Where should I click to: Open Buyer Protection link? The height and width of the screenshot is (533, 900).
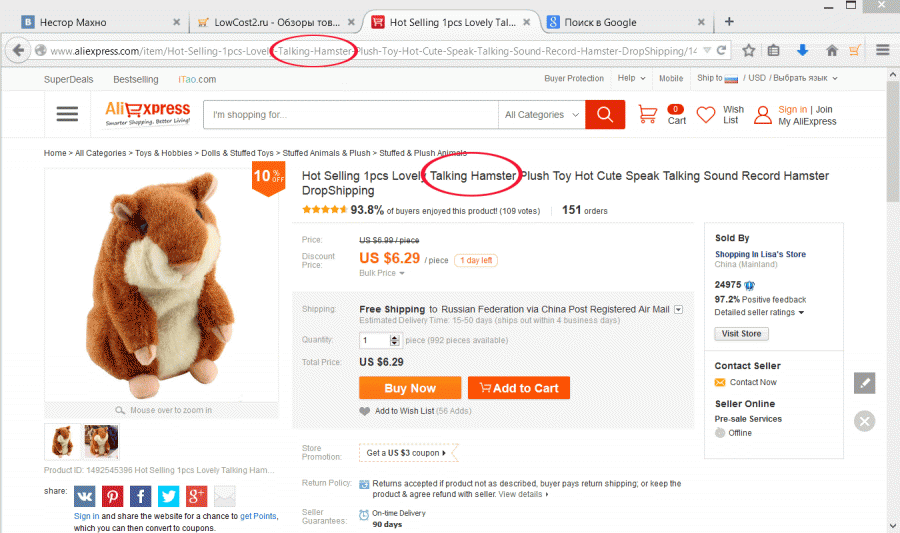pos(574,78)
